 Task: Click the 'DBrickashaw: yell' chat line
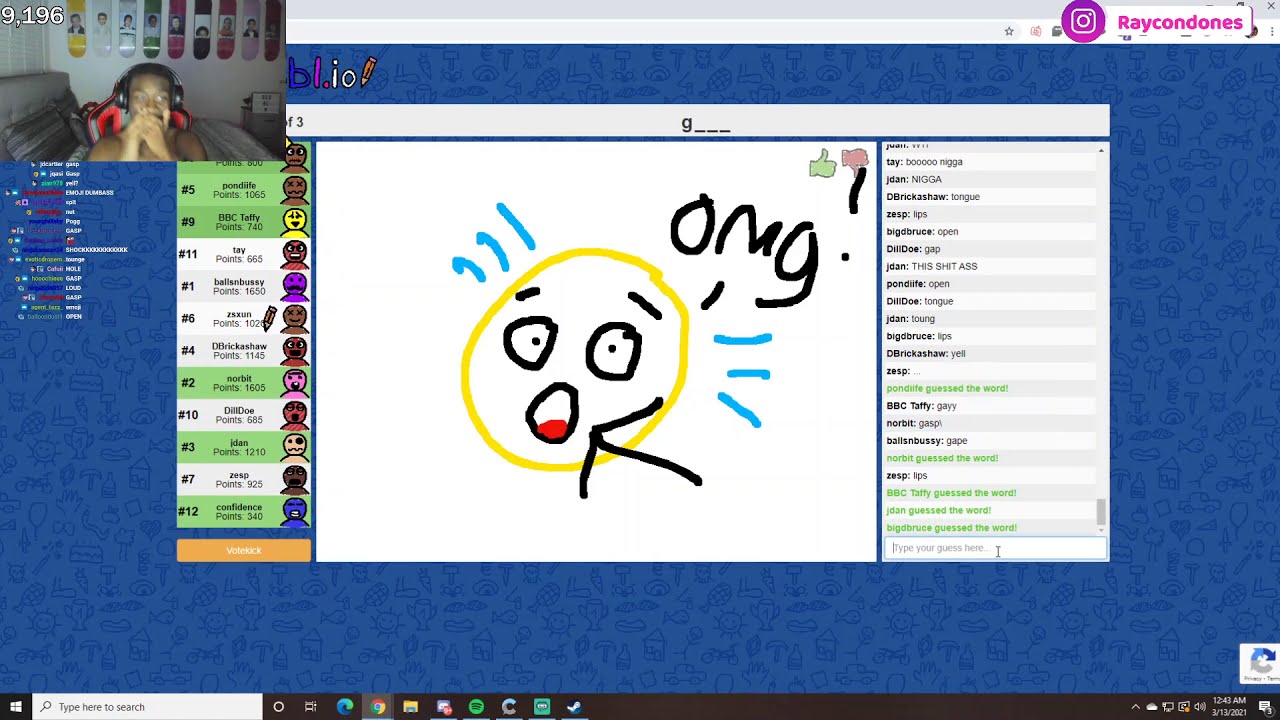tap(926, 353)
